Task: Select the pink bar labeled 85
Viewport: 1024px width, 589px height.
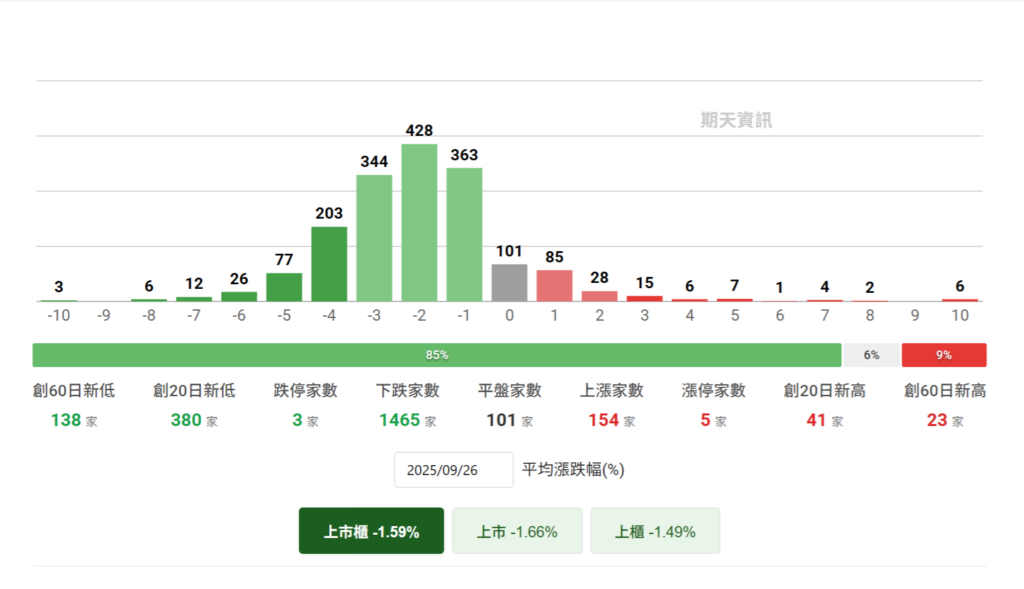Action: [554, 285]
